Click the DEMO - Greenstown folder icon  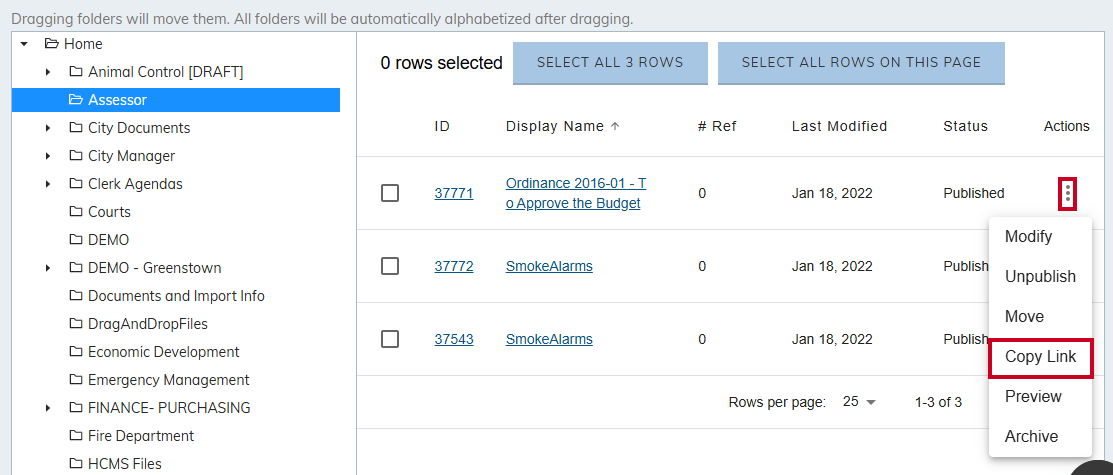pyautogui.click(x=75, y=268)
